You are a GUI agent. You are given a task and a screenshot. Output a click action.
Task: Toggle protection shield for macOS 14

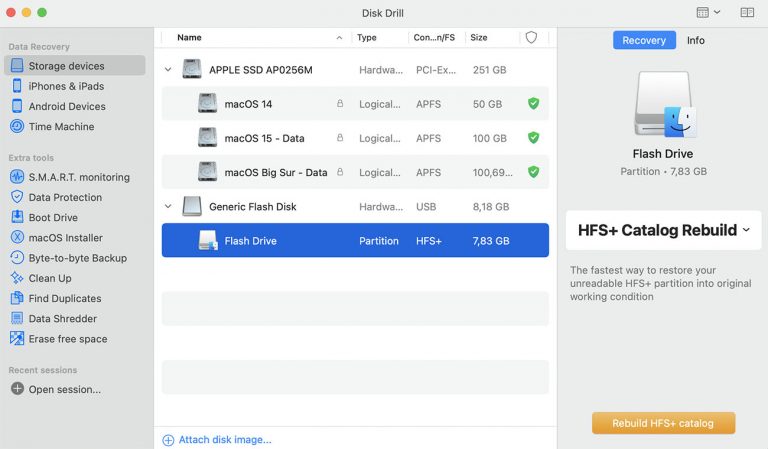(533, 103)
